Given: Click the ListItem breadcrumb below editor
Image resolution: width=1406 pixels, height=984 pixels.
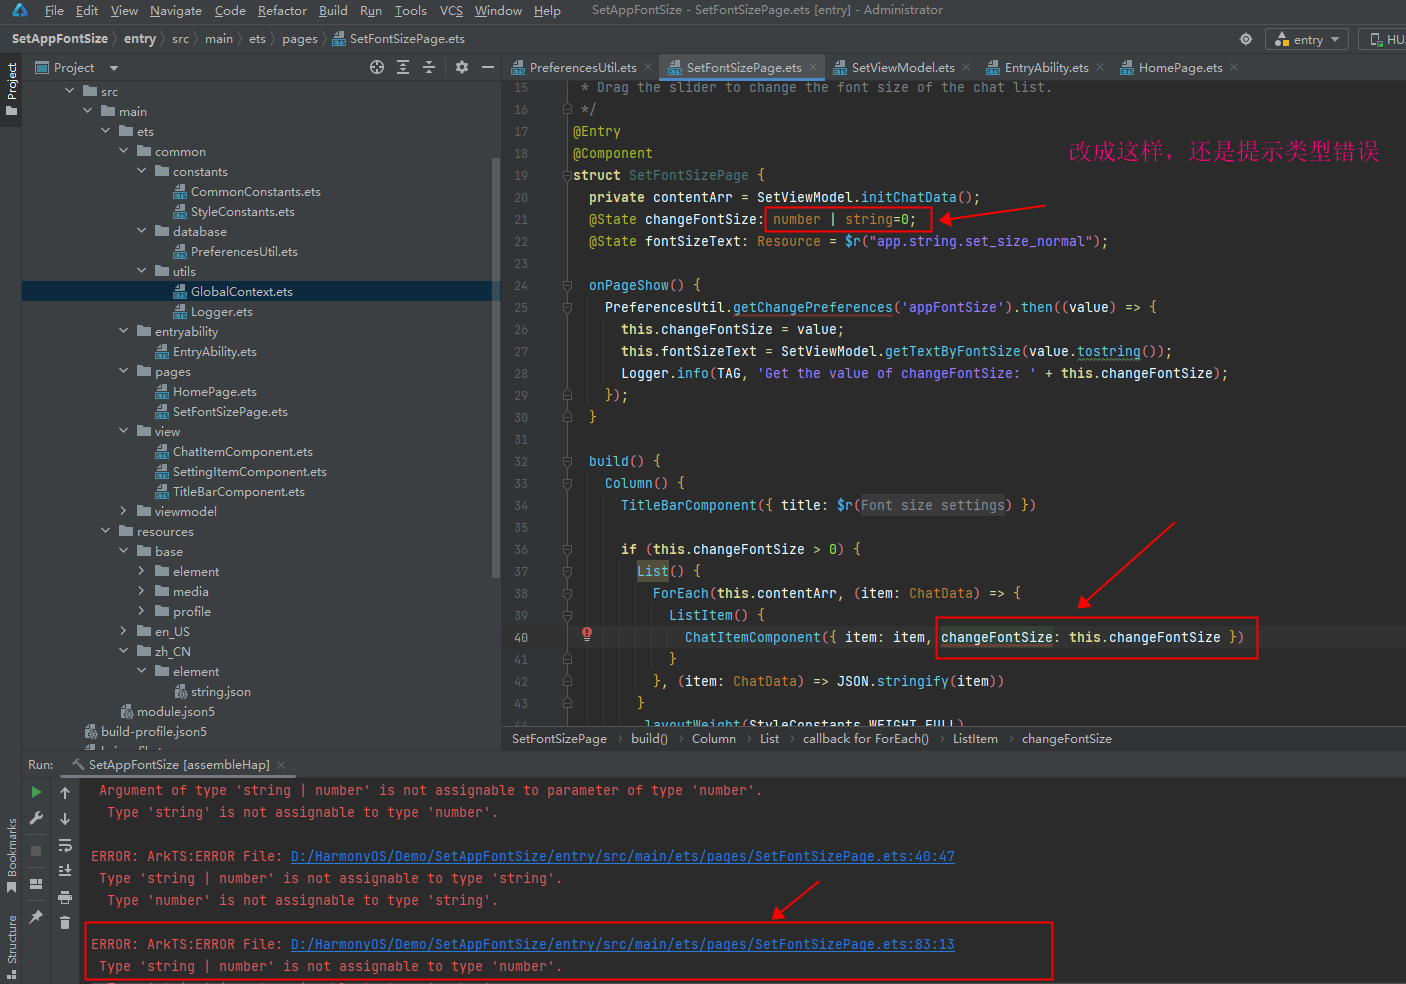Looking at the screenshot, I should click(975, 739).
